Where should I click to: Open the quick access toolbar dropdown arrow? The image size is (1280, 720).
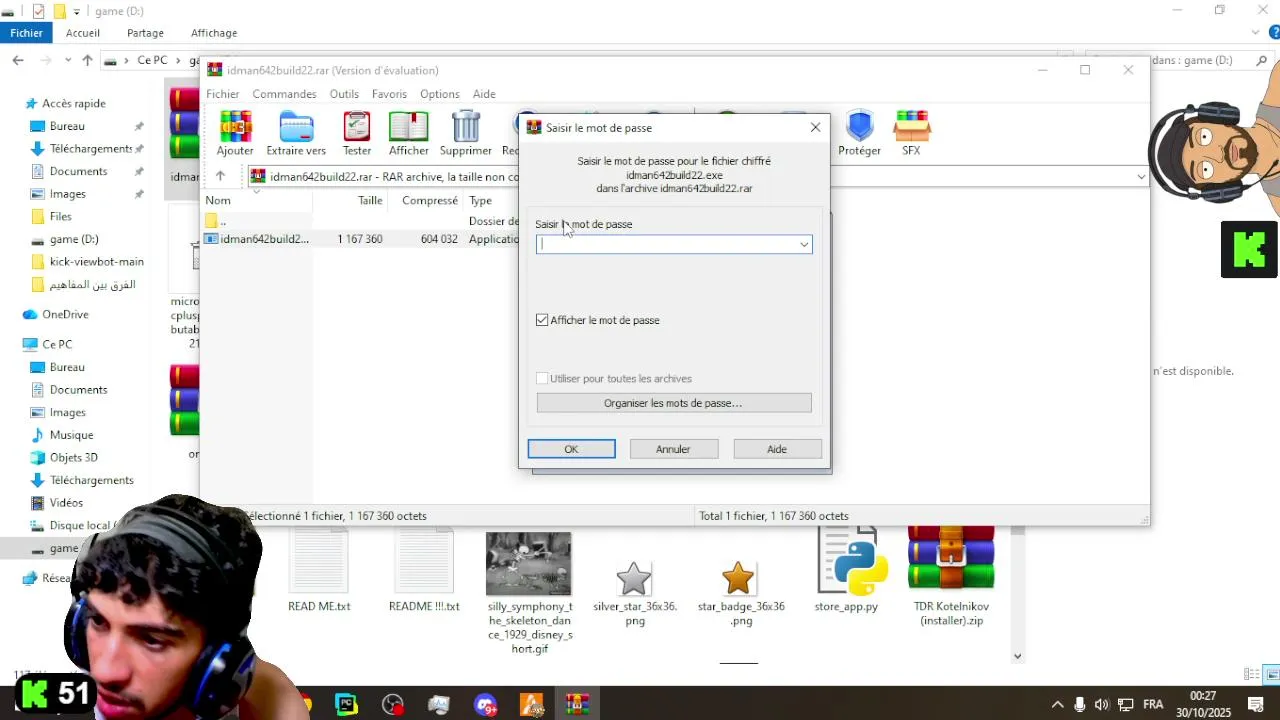coord(76,11)
